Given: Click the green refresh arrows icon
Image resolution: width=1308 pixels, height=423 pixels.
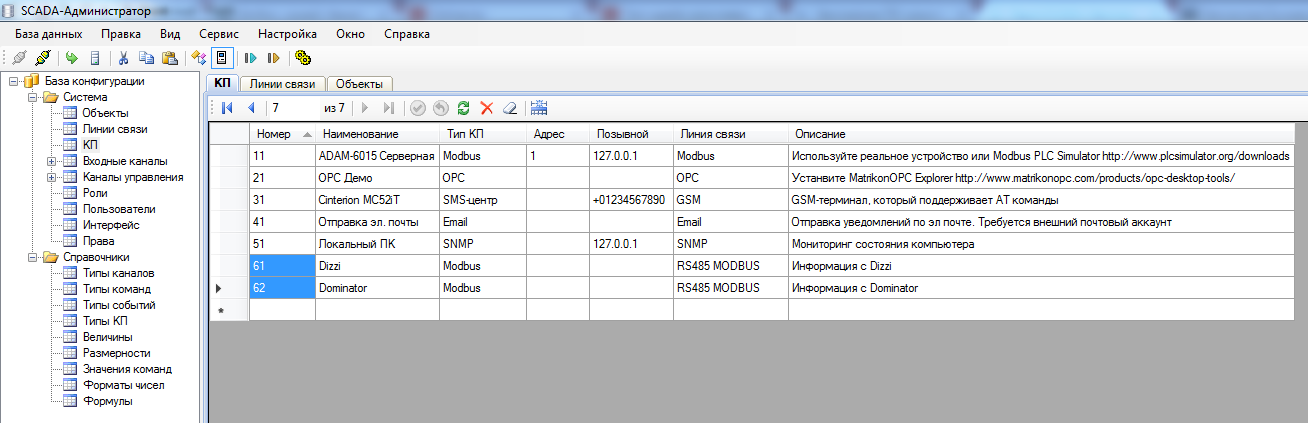Looking at the screenshot, I should click(463, 108).
